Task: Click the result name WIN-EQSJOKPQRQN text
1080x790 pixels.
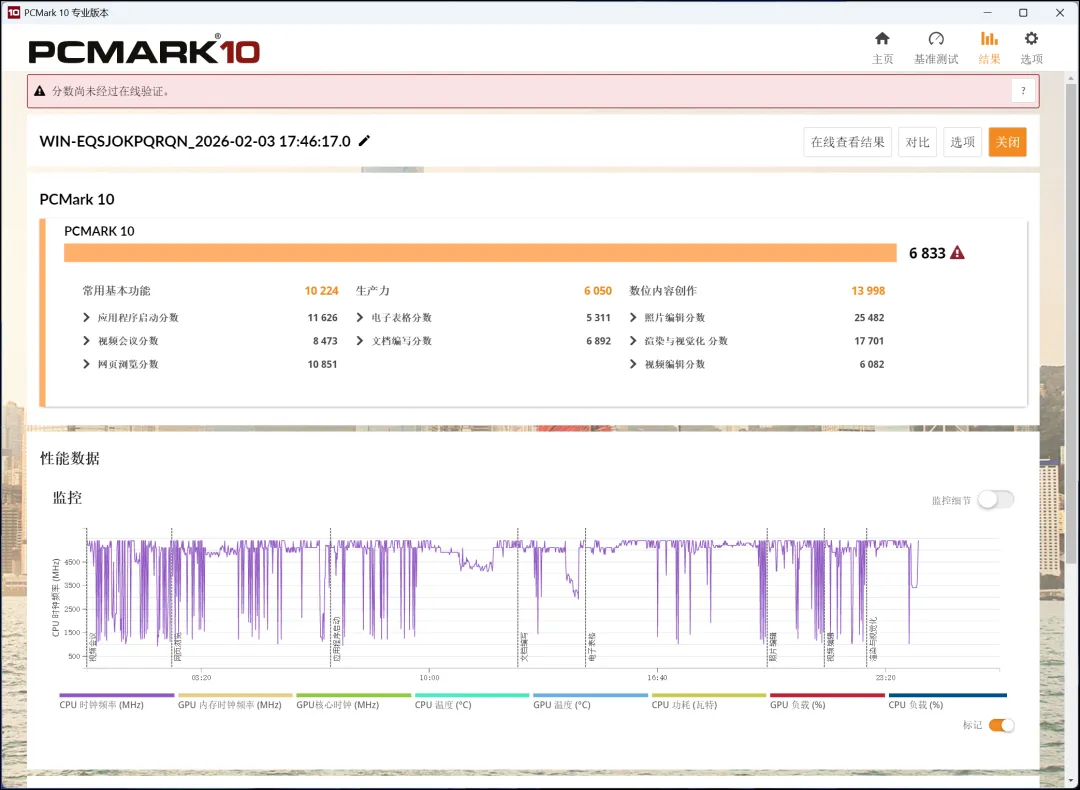Action: [x=195, y=141]
